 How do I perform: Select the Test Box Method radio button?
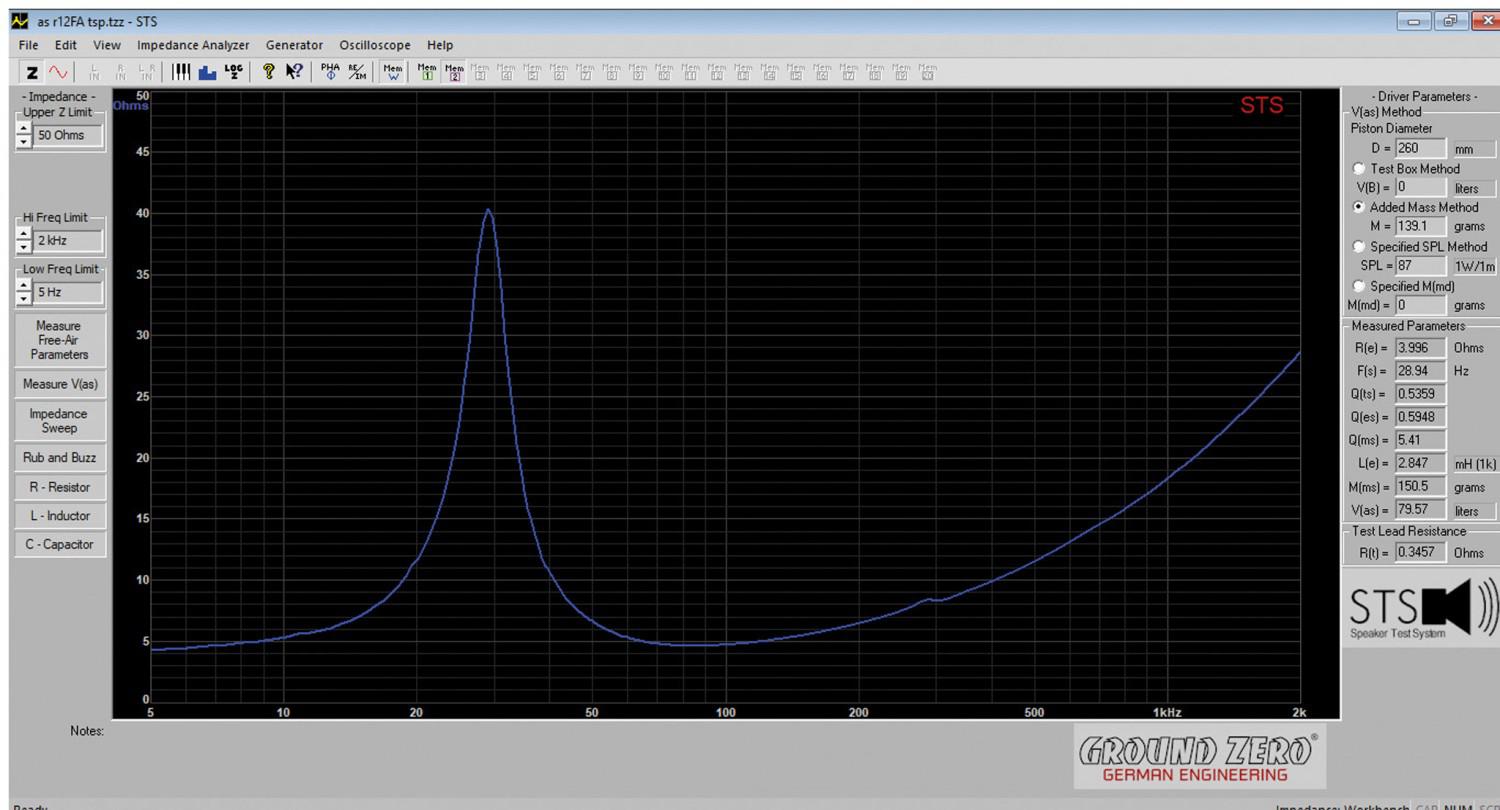click(x=1359, y=169)
